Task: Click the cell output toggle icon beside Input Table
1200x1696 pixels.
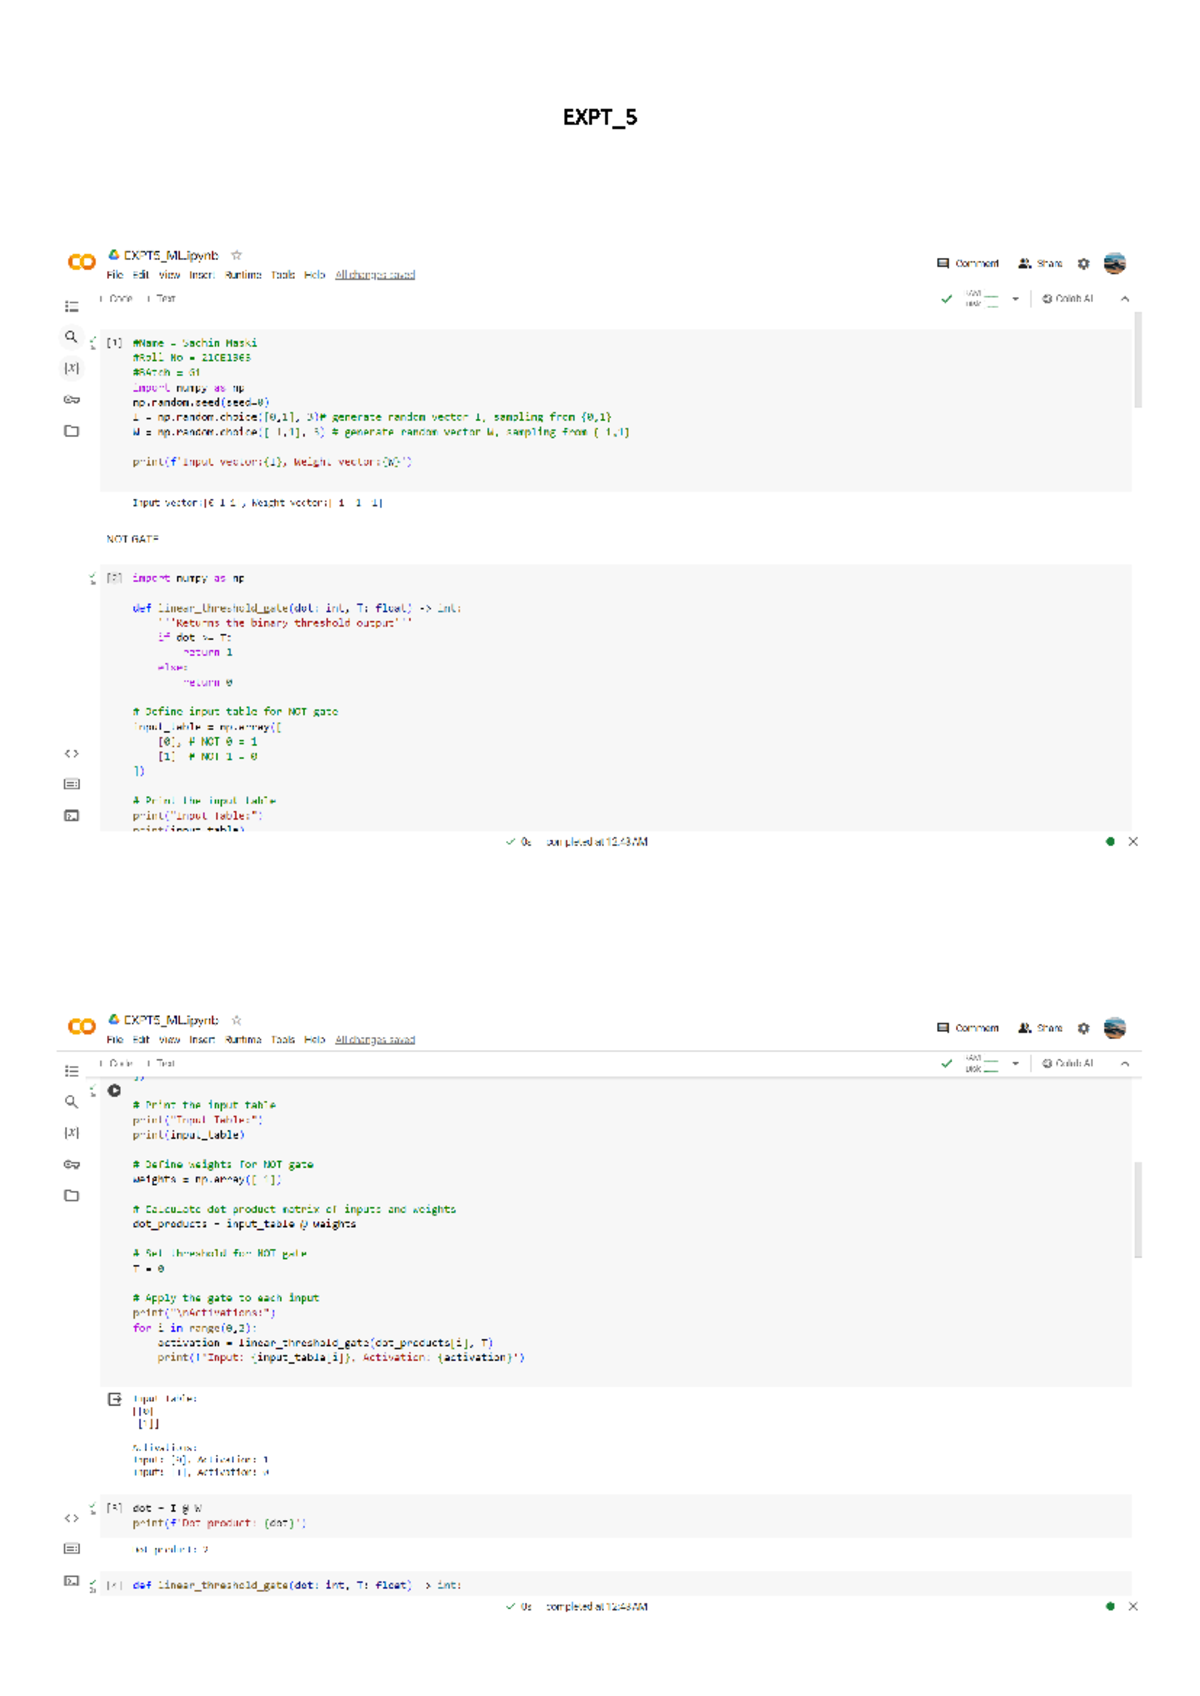Action: [x=114, y=1399]
